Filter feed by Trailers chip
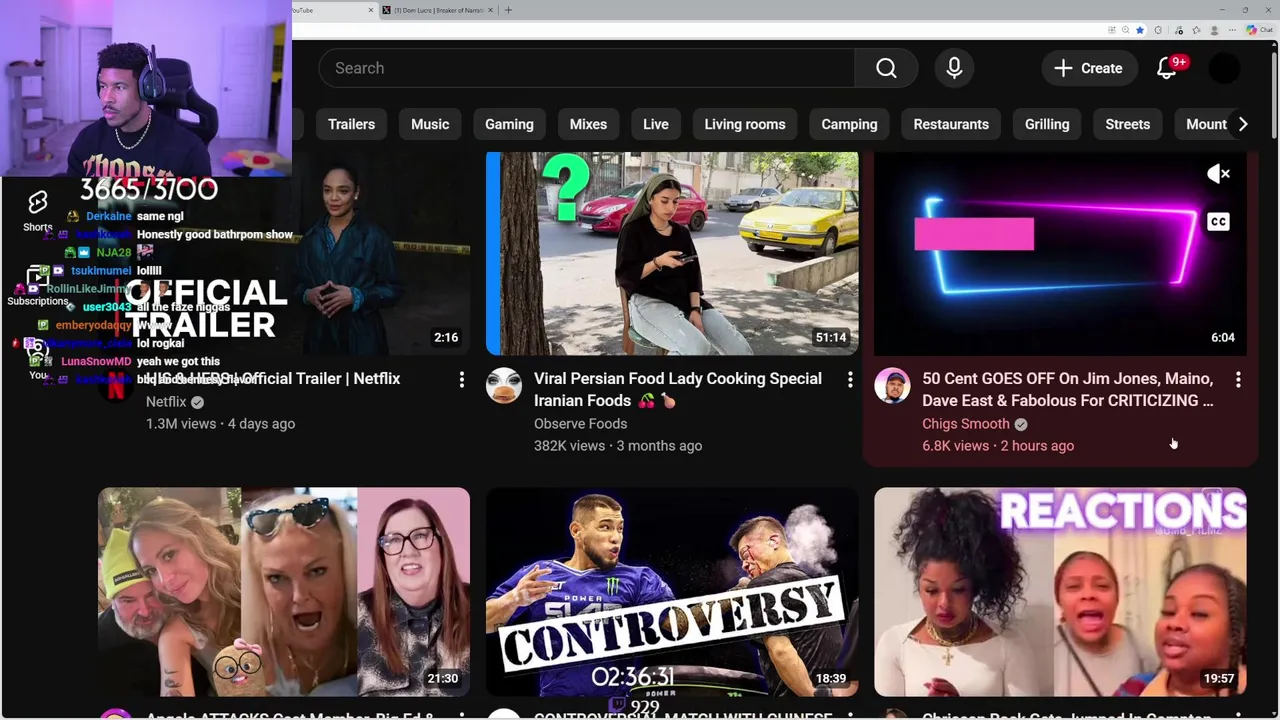Image resolution: width=1280 pixels, height=720 pixels. (x=351, y=124)
